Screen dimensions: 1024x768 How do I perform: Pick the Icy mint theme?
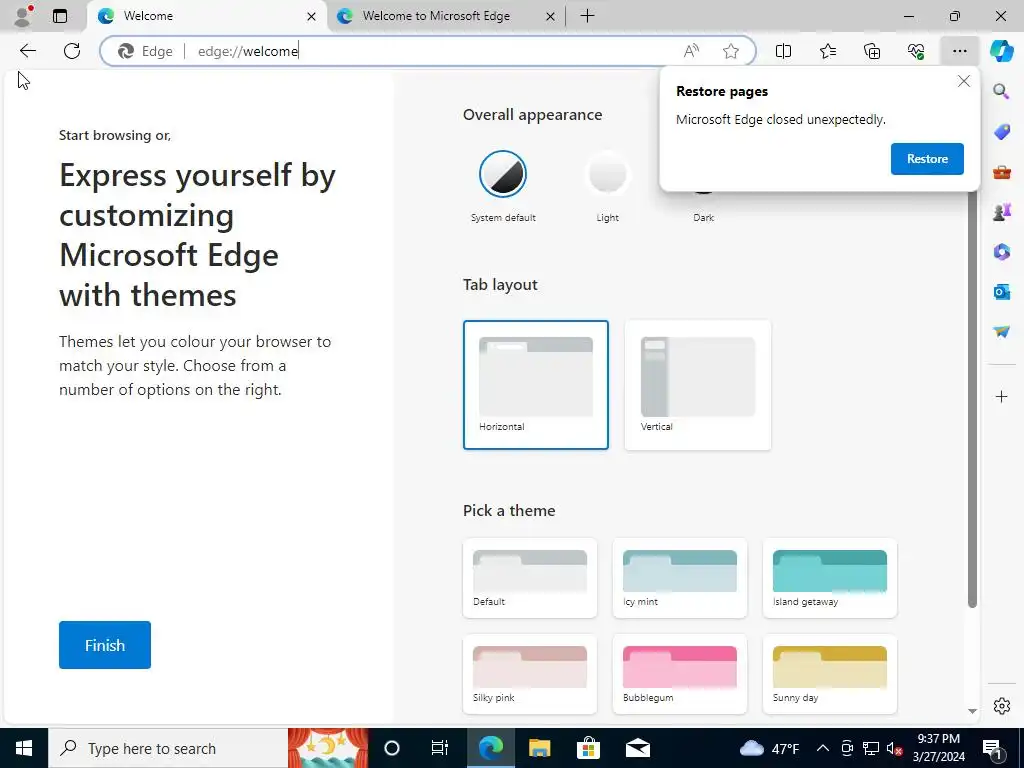tap(680, 578)
